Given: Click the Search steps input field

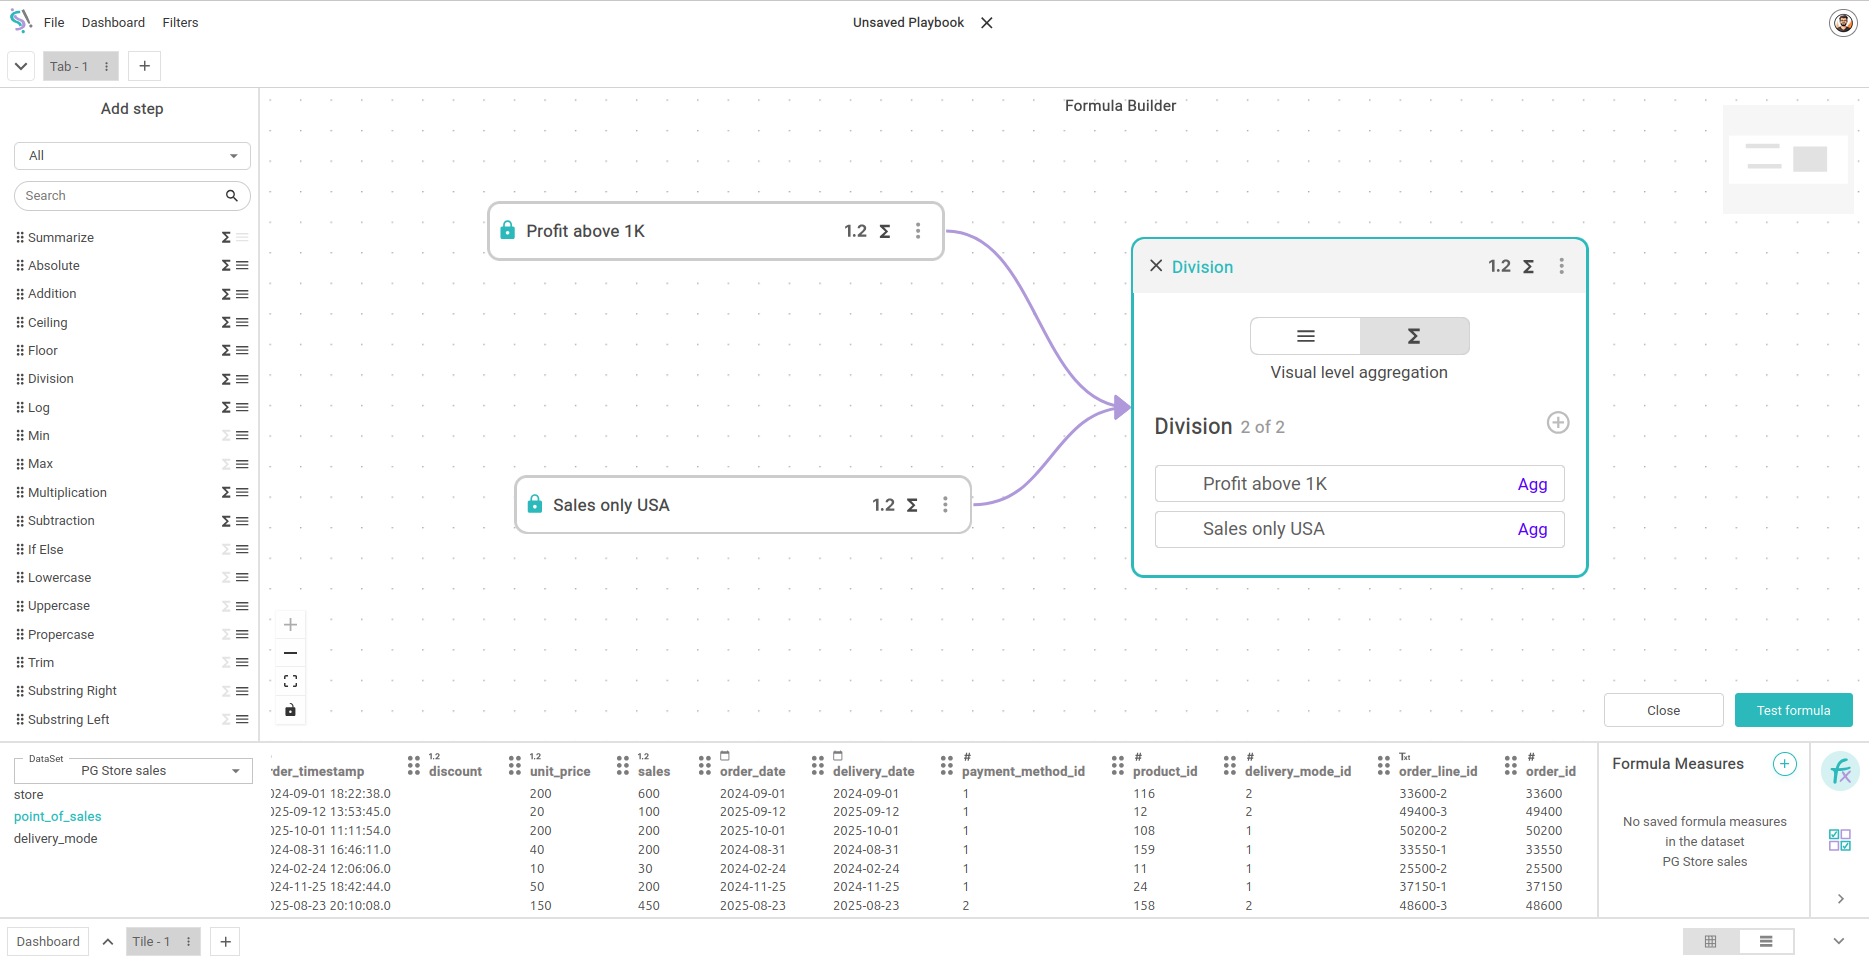Looking at the screenshot, I should pos(120,196).
